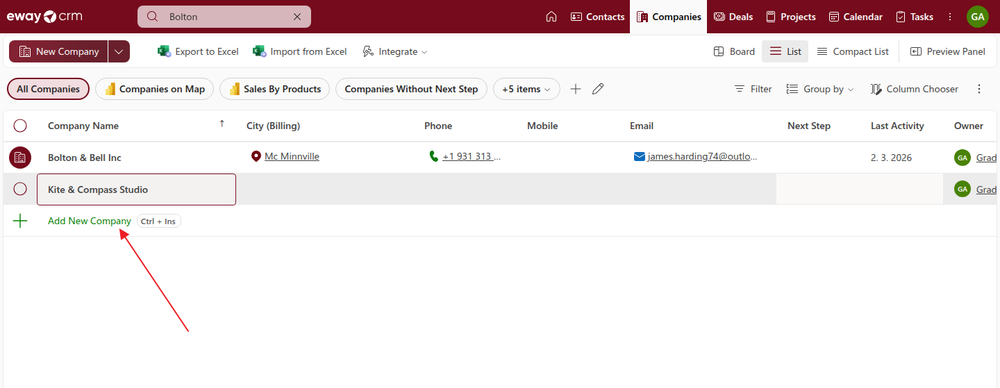
Task: Click Import from Excel
Action: 300,52
